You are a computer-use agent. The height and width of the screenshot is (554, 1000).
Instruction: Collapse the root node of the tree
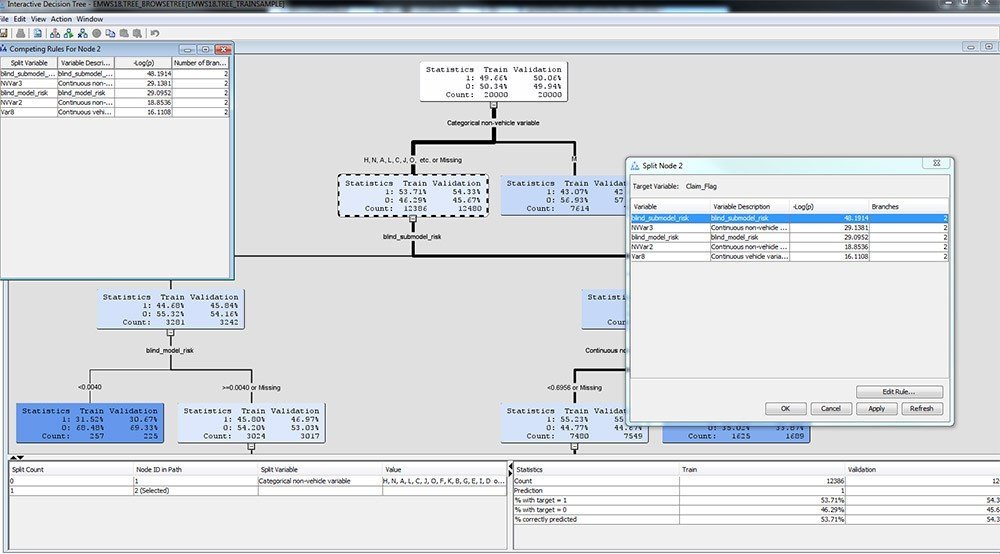point(493,105)
